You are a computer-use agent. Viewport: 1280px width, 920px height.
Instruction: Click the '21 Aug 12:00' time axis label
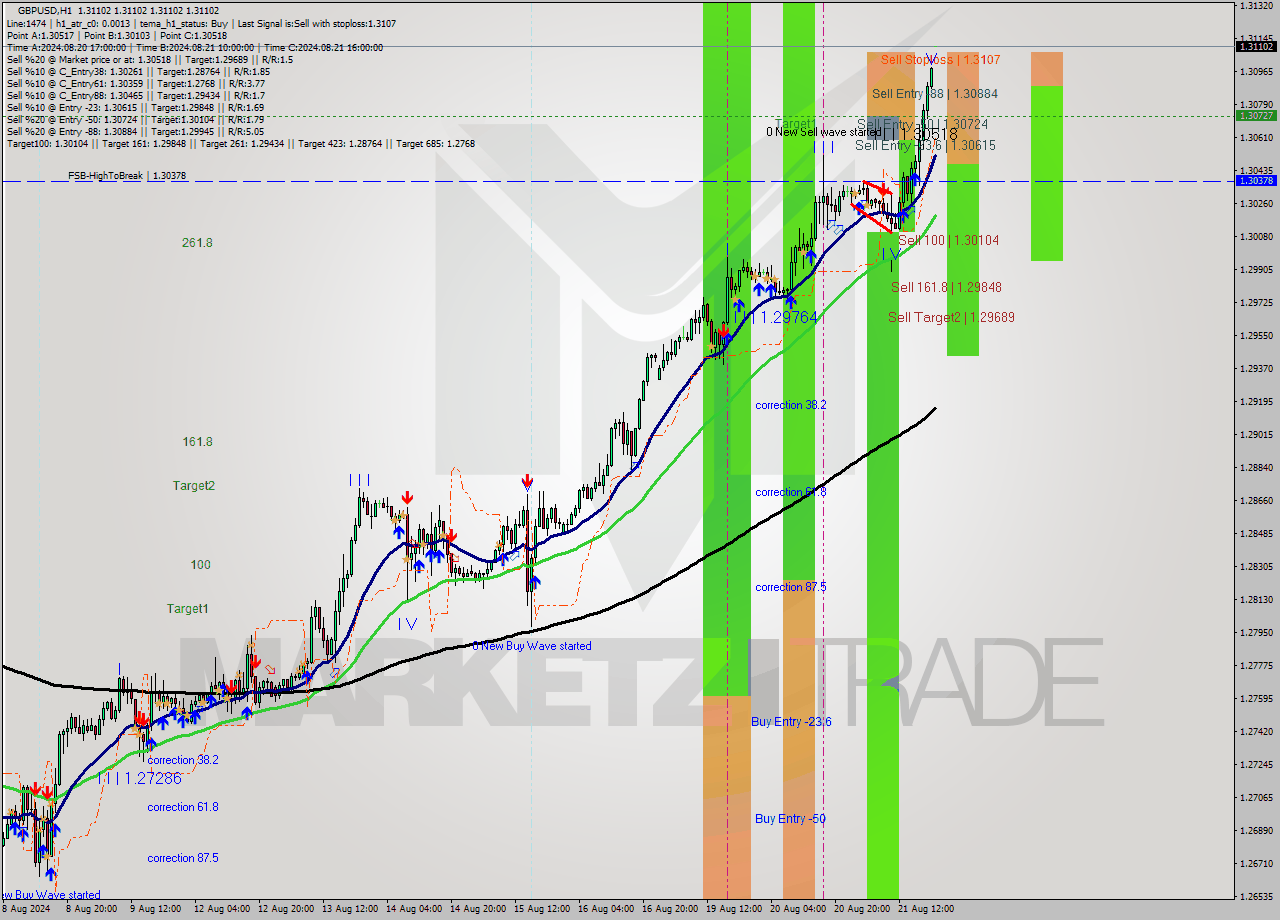[927, 909]
